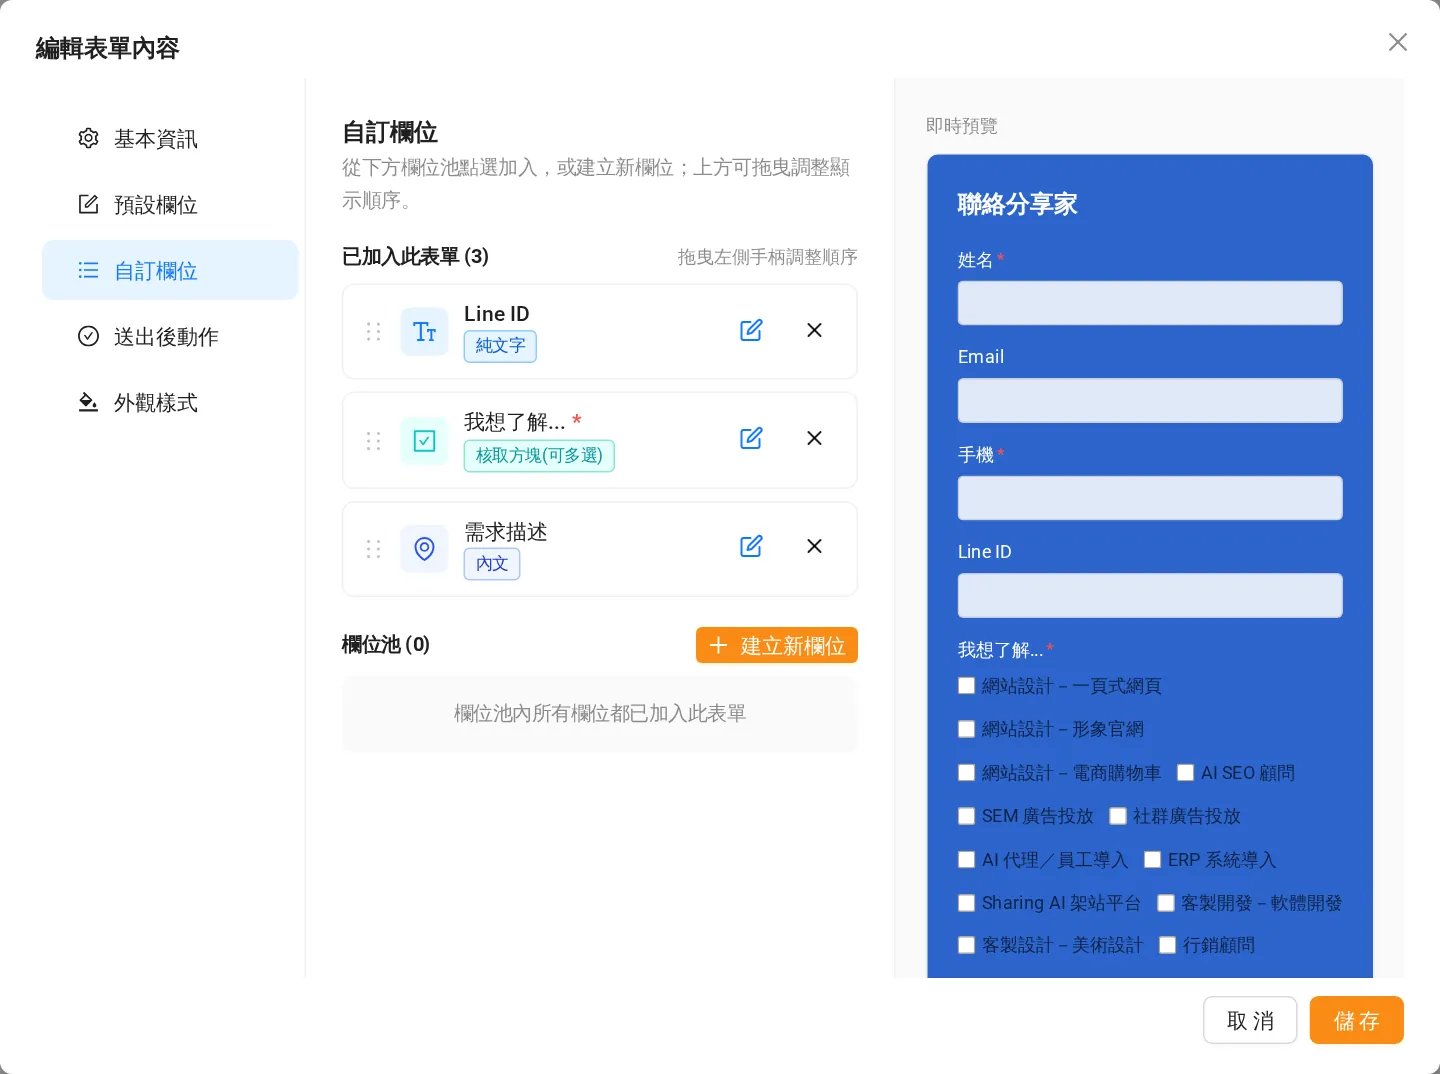This screenshot has width=1440, height=1074.
Task: Click the drag handle for 我想了解...
Action: pyautogui.click(x=373, y=441)
